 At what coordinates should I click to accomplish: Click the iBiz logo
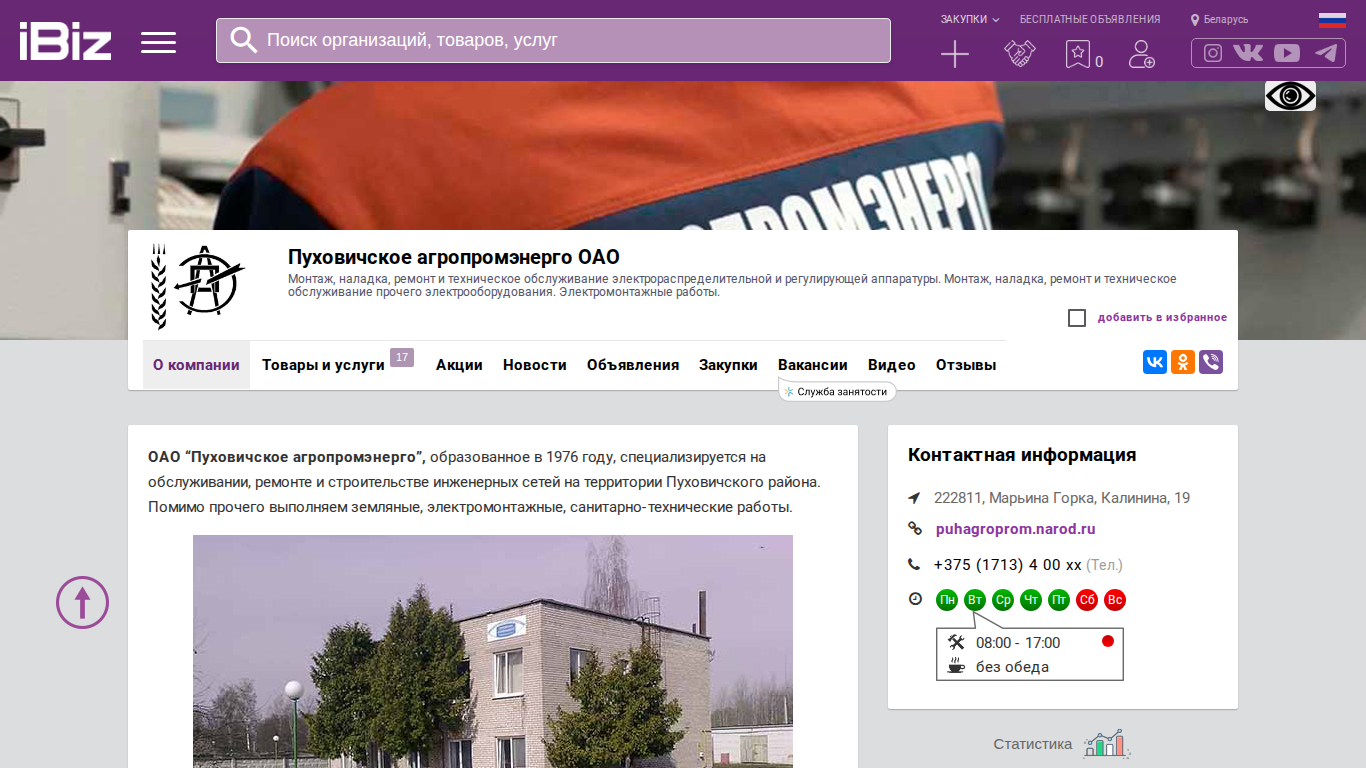65,41
